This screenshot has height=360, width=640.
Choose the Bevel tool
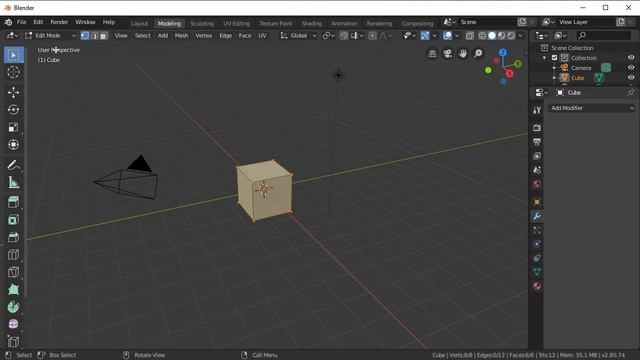tap(13, 237)
